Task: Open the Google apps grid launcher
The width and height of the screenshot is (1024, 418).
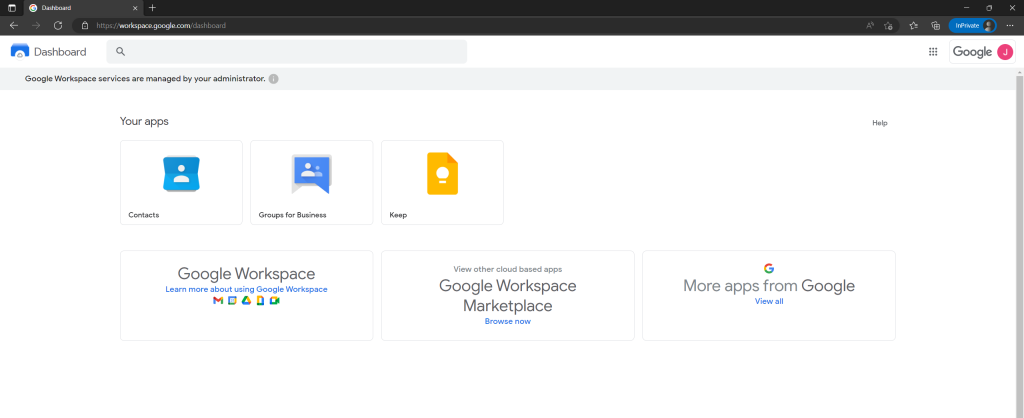Action: [933, 52]
